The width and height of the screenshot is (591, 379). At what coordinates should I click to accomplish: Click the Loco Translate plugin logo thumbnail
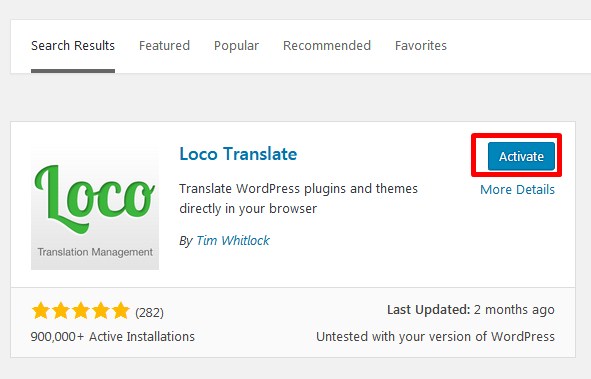pos(95,208)
